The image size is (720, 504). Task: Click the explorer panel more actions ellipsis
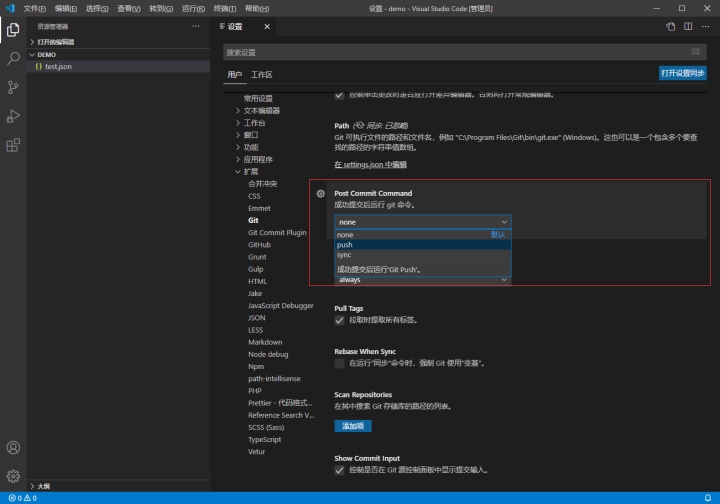point(196,26)
